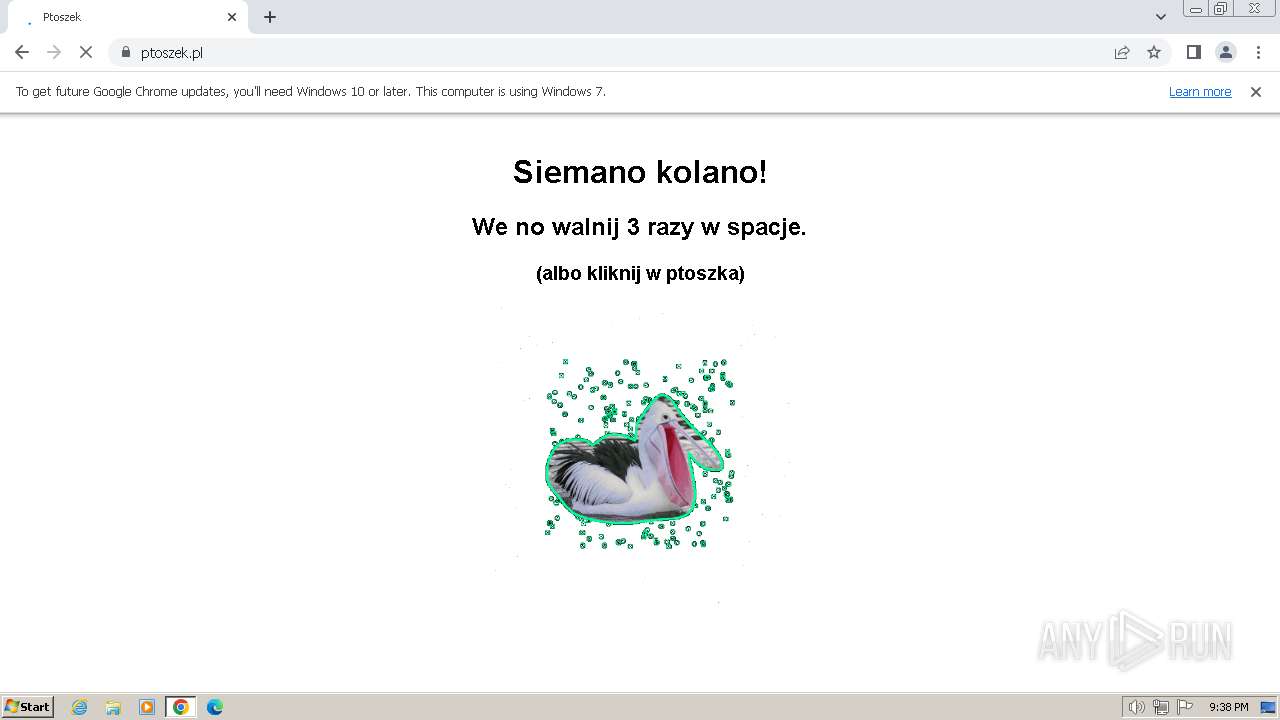This screenshot has height=720, width=1280.
Task: Open Chrome three-dot menu
Action: tap(1259, 52)
